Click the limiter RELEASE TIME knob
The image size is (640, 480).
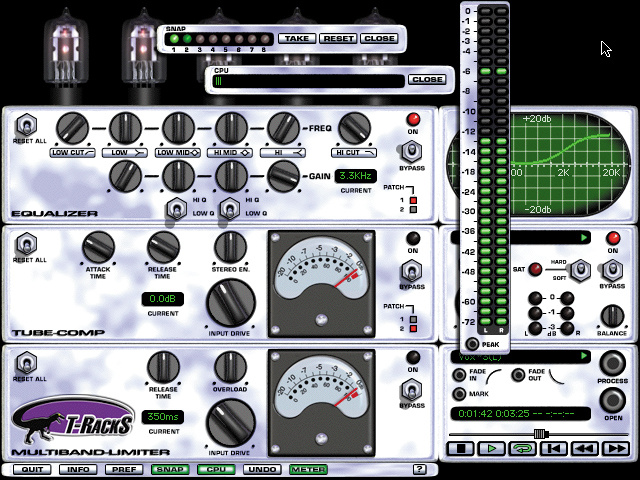[163, 367]
